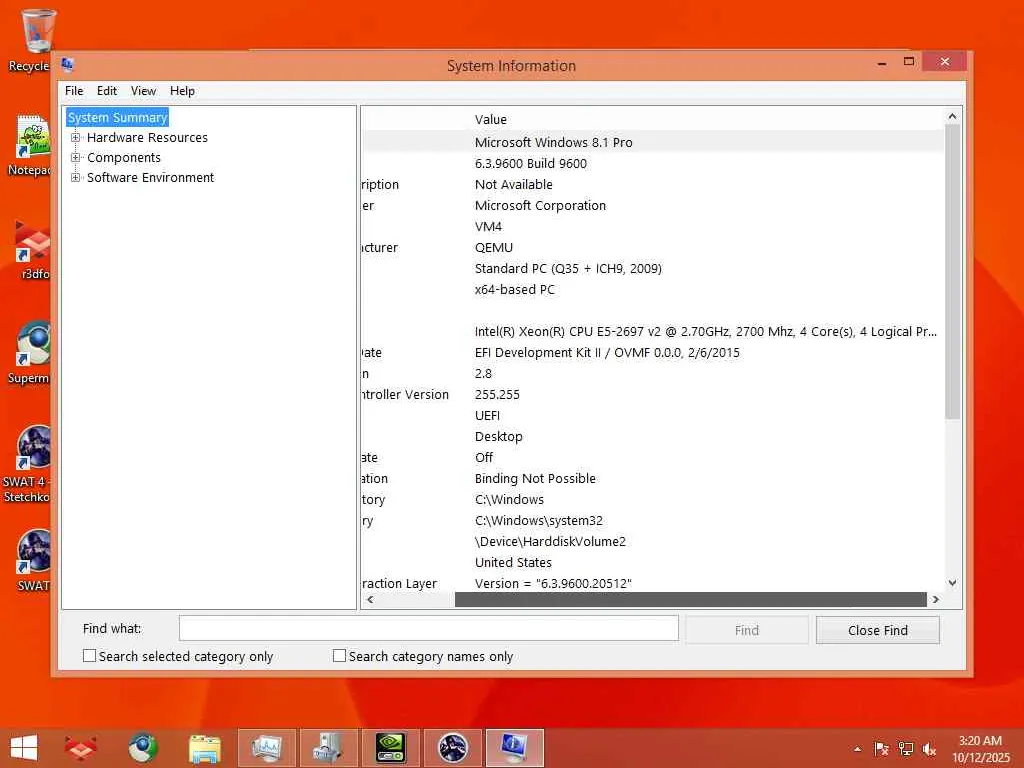1024x768 pixels.
Task: Click the Find button
Action: tap(746, 630)
